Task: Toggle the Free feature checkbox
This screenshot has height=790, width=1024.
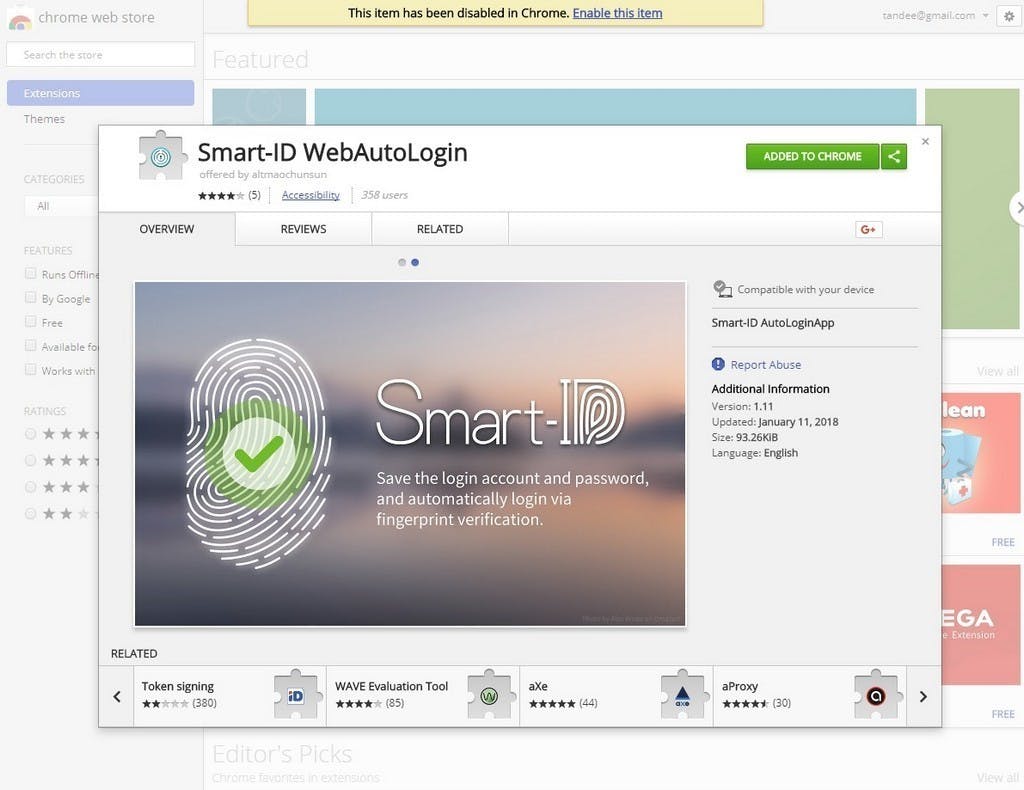Action: 31,322
